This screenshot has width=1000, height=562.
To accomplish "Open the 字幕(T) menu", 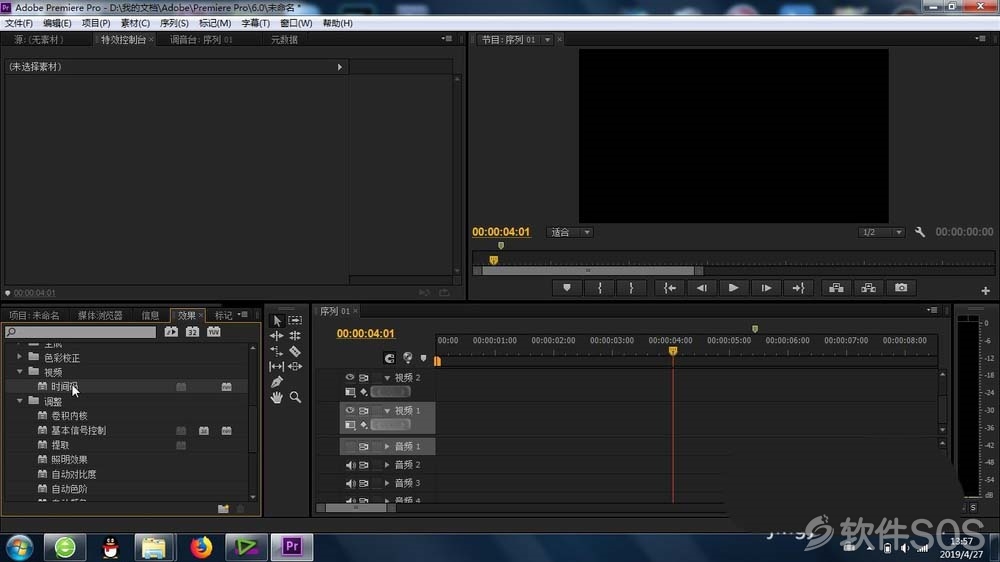I will 255,23.
